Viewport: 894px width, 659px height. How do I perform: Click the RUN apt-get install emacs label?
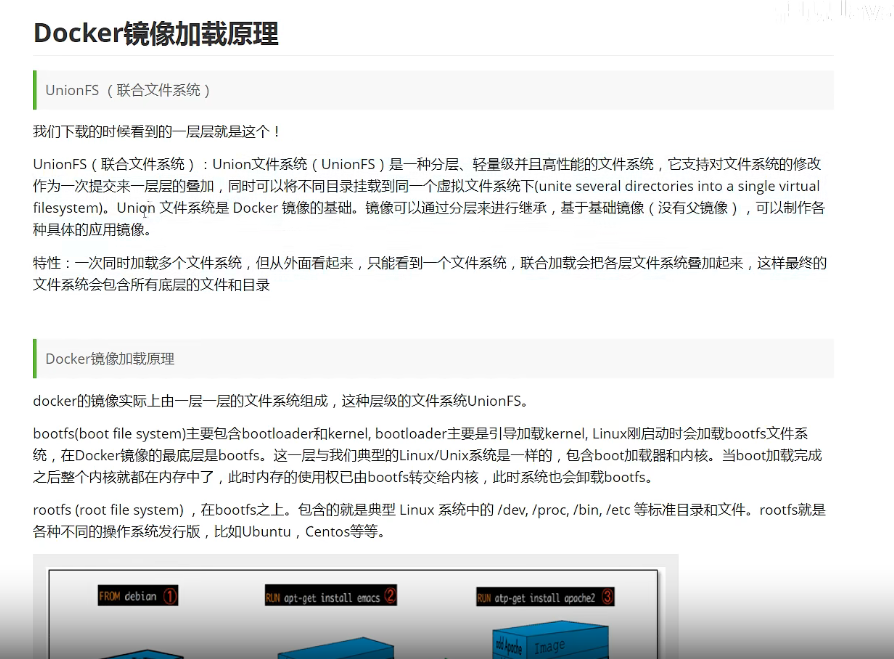(331, 596)
